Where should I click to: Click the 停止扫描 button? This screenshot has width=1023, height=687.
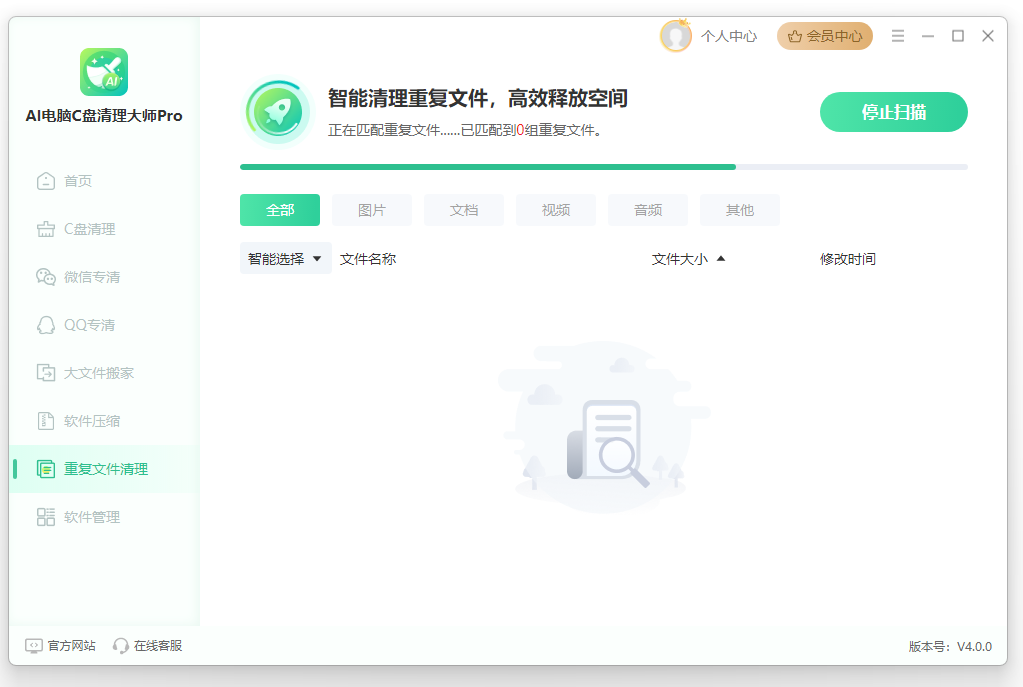893,112
